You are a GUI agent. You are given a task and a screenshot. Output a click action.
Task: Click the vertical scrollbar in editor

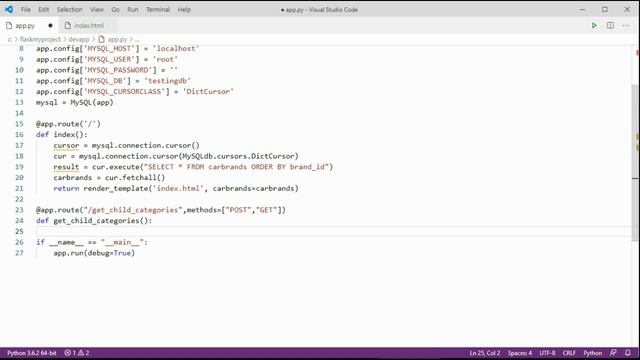(635, 163)
